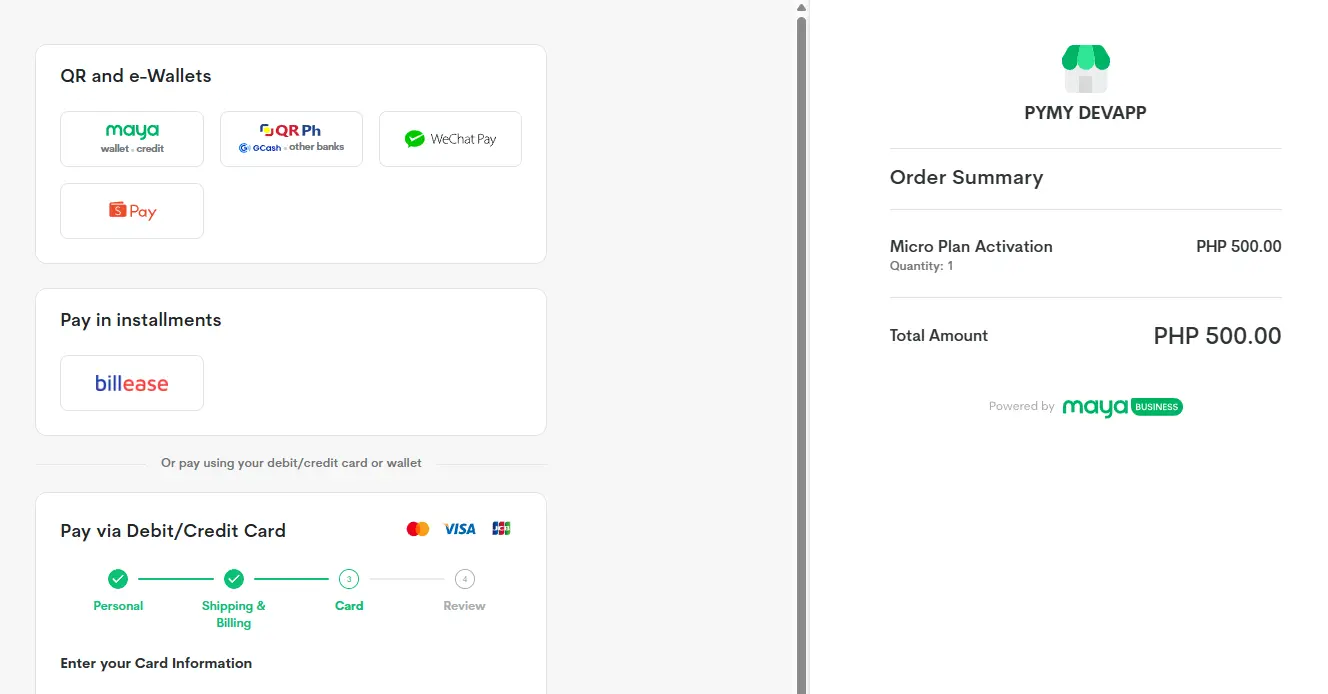Viewport: 1328px width, 694px height.
Task: Click the Micro Plan Activation item
Action: 971,246
